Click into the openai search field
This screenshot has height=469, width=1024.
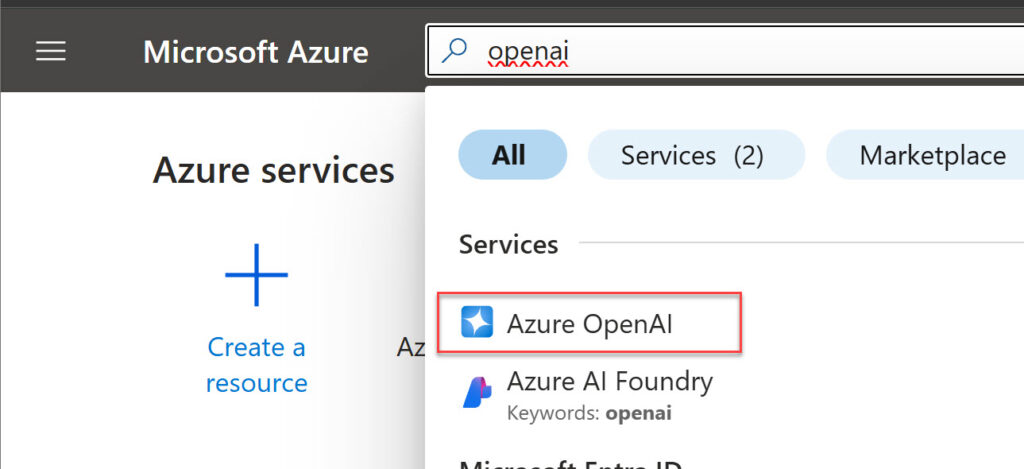[725, 51]
